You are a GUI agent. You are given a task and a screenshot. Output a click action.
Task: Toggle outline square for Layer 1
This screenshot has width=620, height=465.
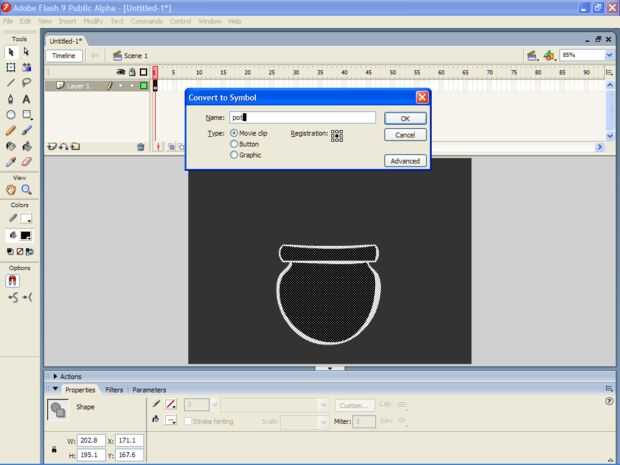coord(144,85)
